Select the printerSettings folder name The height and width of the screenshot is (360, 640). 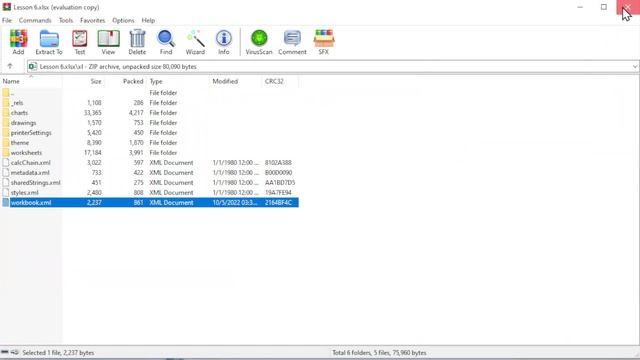tap(31, 133)
